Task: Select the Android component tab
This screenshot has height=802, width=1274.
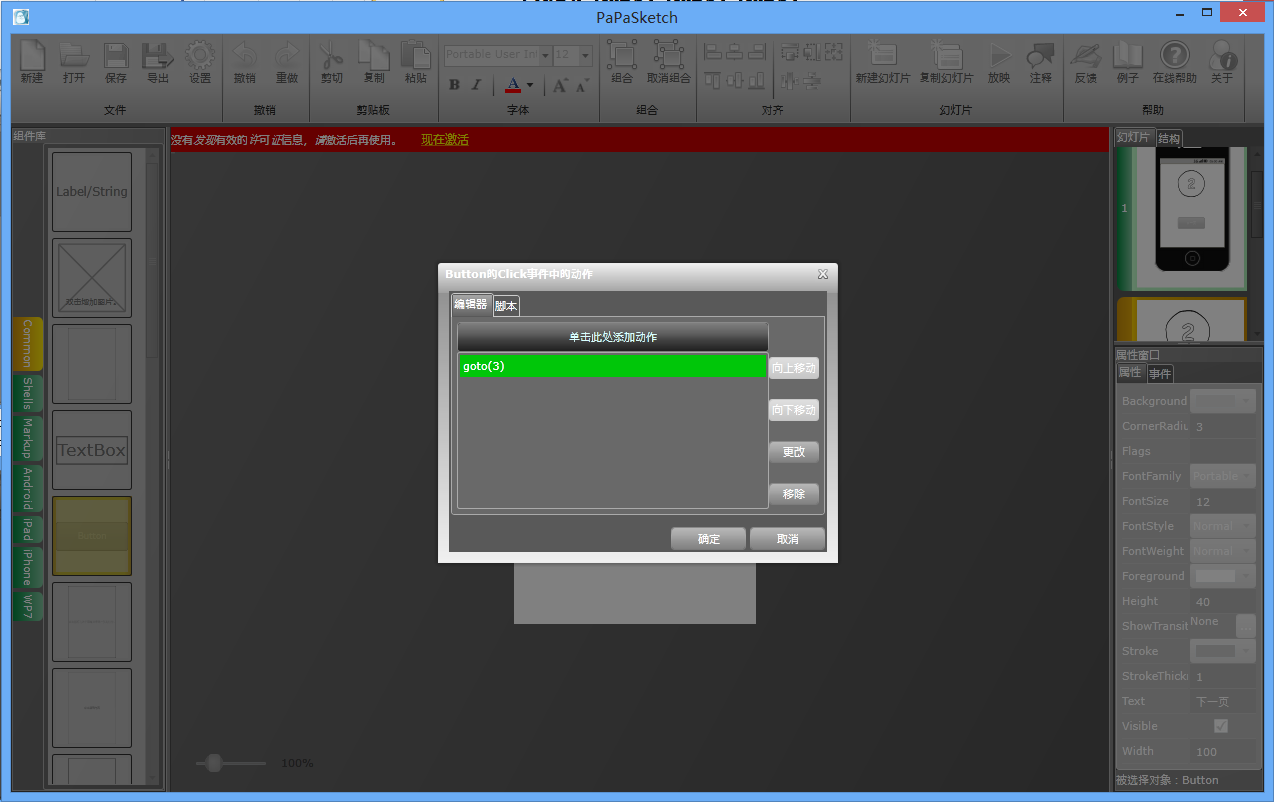Action: click(28, 489)
